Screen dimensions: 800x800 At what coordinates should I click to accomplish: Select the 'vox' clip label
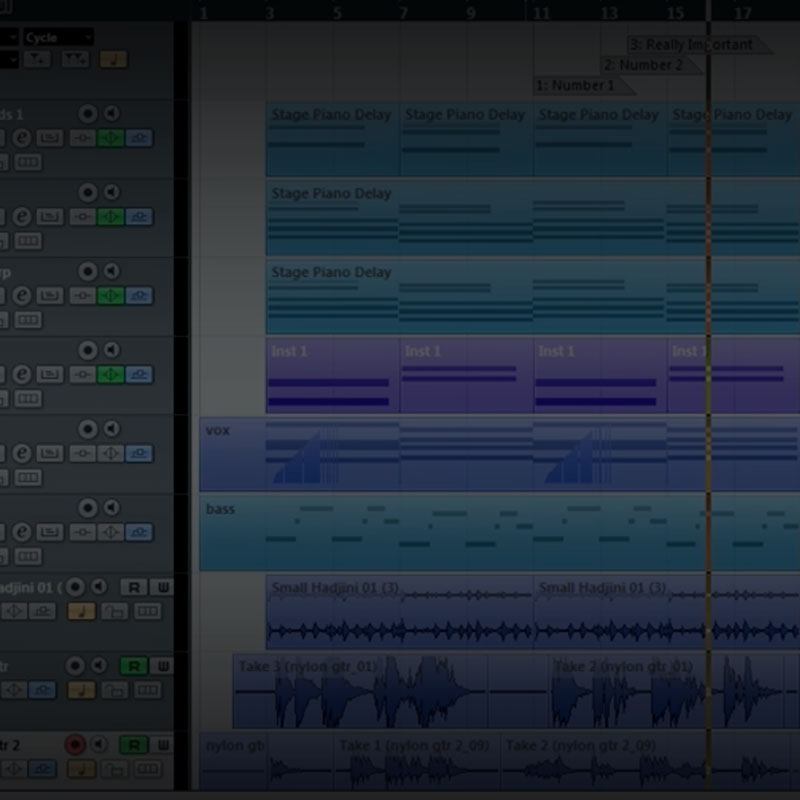tap(217, 430)
